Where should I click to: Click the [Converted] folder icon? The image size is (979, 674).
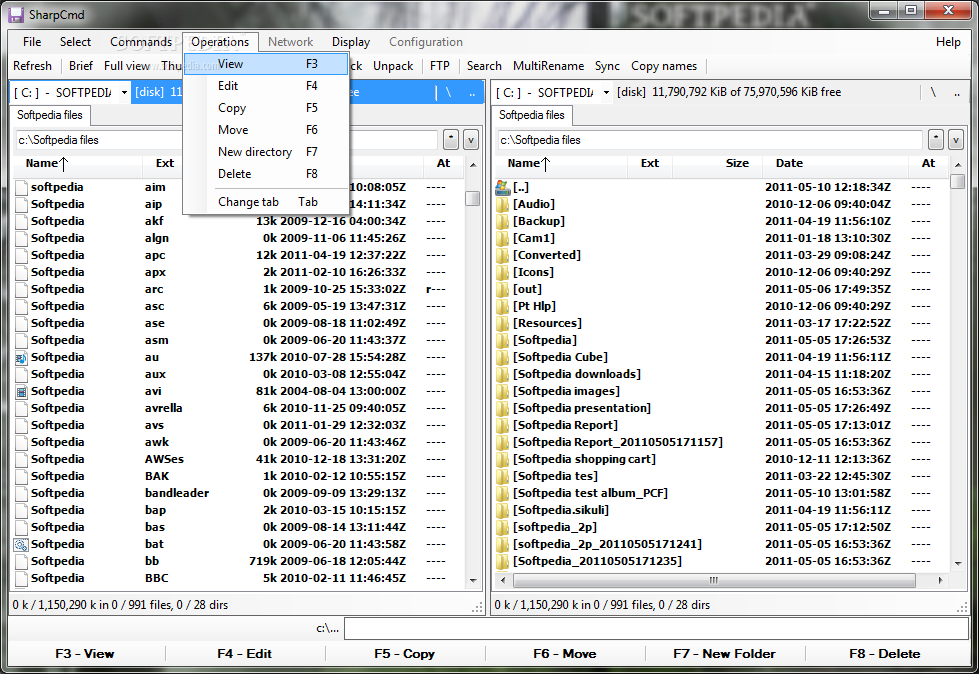(x=503, y=255)
